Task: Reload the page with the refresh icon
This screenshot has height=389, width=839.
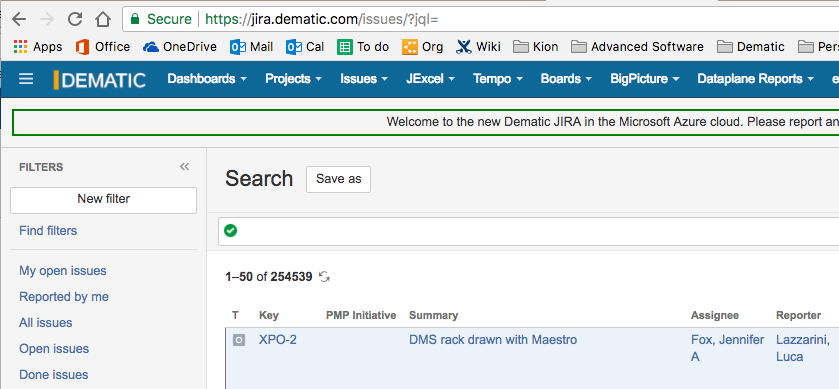Action: click(x=75, y=19)
